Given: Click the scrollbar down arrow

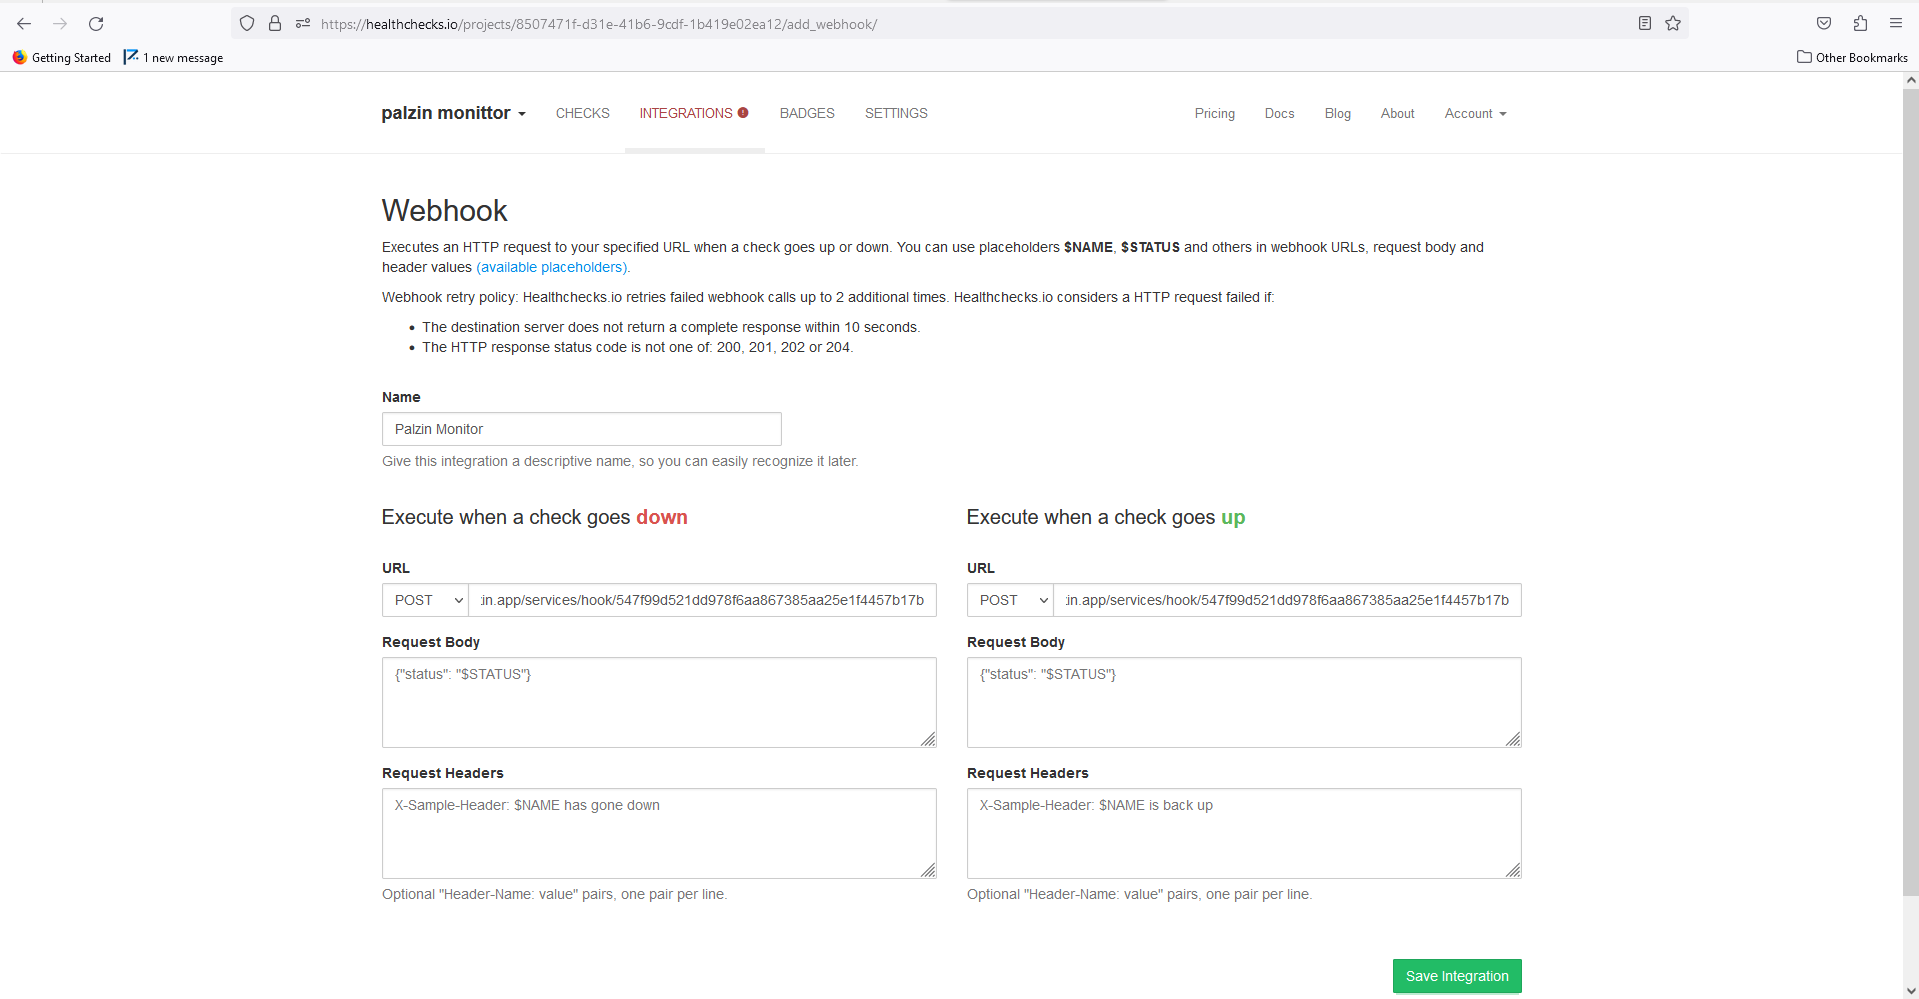Looking at the screenshot, I should point(1911,991).
